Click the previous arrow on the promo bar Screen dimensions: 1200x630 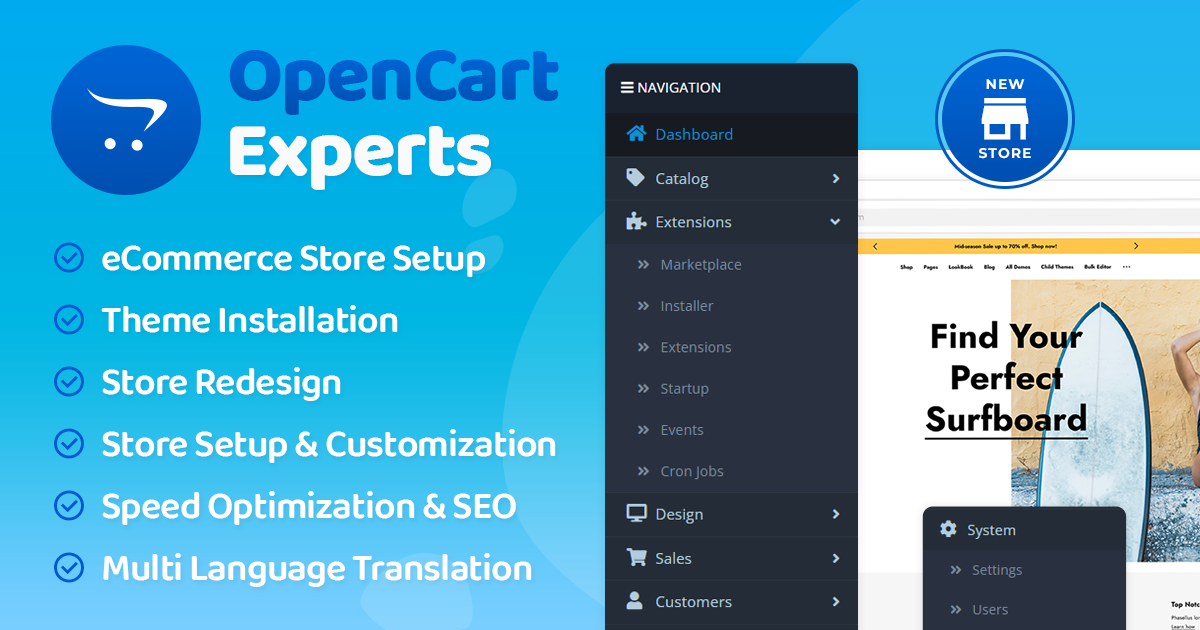tap(875, 245)
